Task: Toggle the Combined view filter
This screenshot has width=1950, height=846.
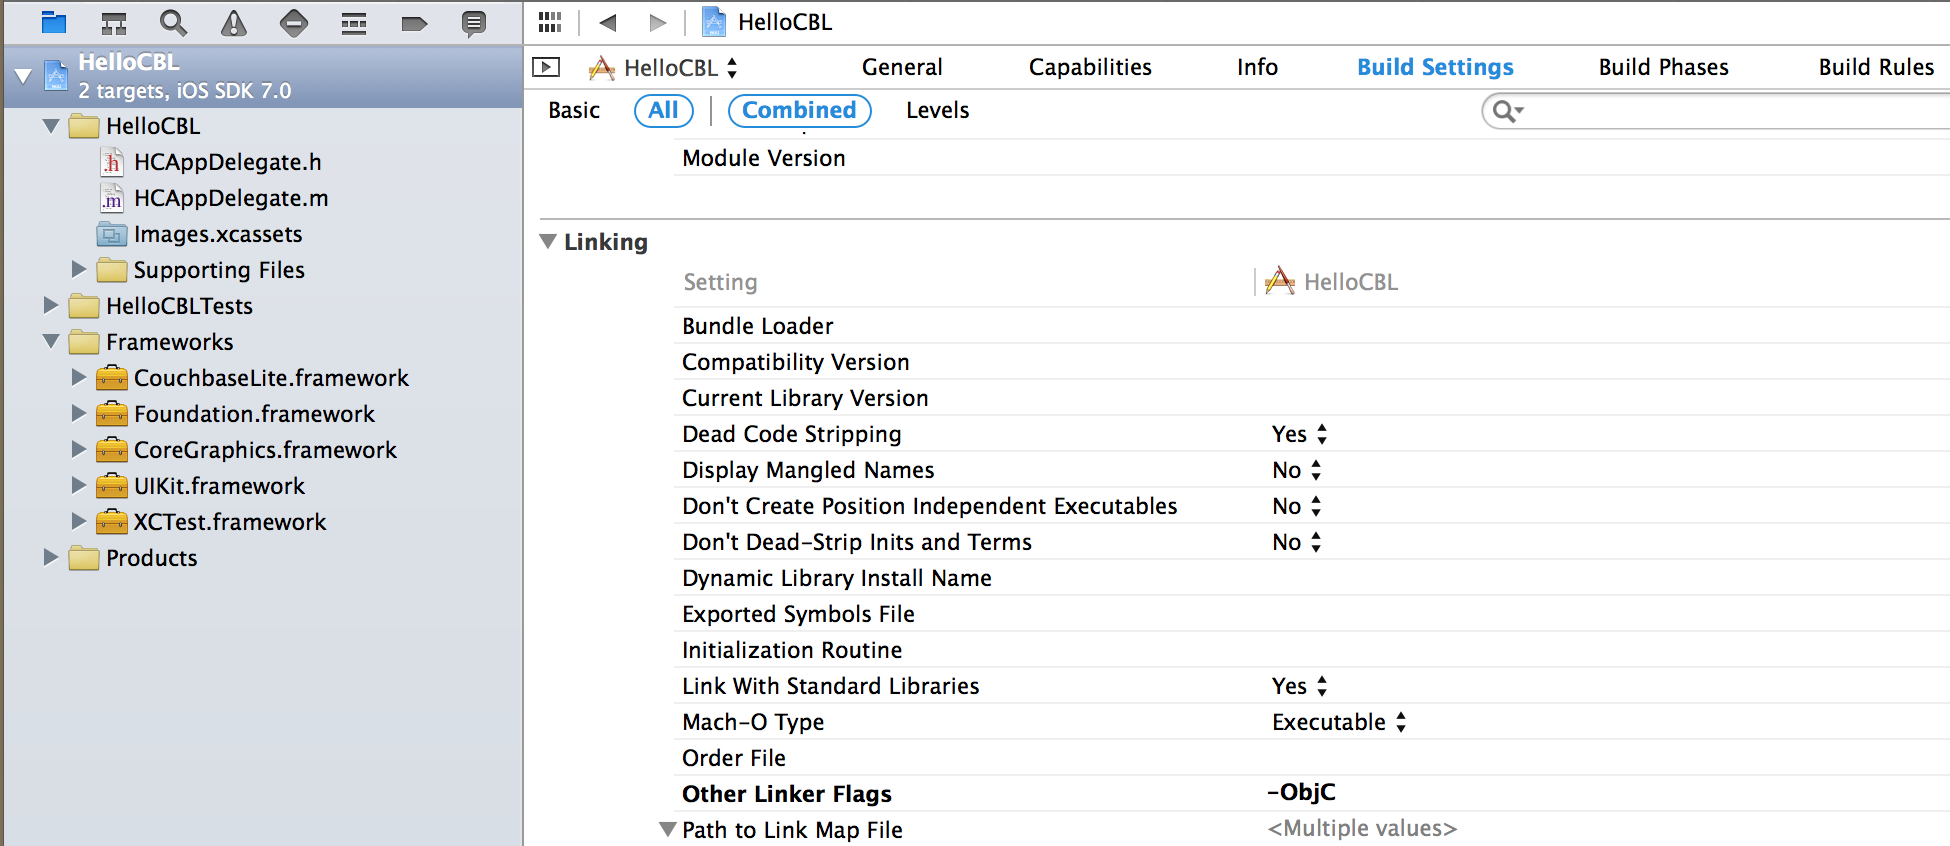Action: pyautogui.click(x=799, y=110)
